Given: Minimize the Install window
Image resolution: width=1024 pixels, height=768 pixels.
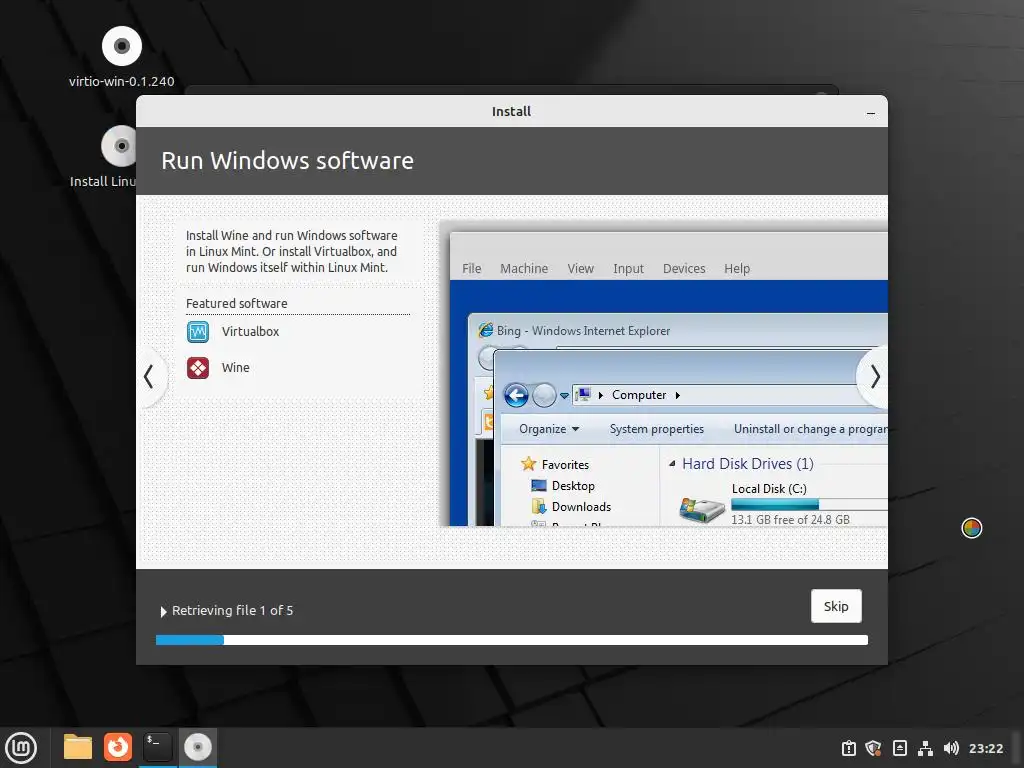Looking at the screenshot, I should (871, 112).
